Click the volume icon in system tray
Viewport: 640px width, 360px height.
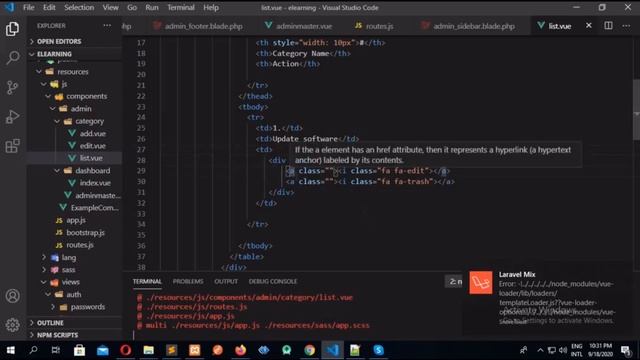(x=563, y=350)
